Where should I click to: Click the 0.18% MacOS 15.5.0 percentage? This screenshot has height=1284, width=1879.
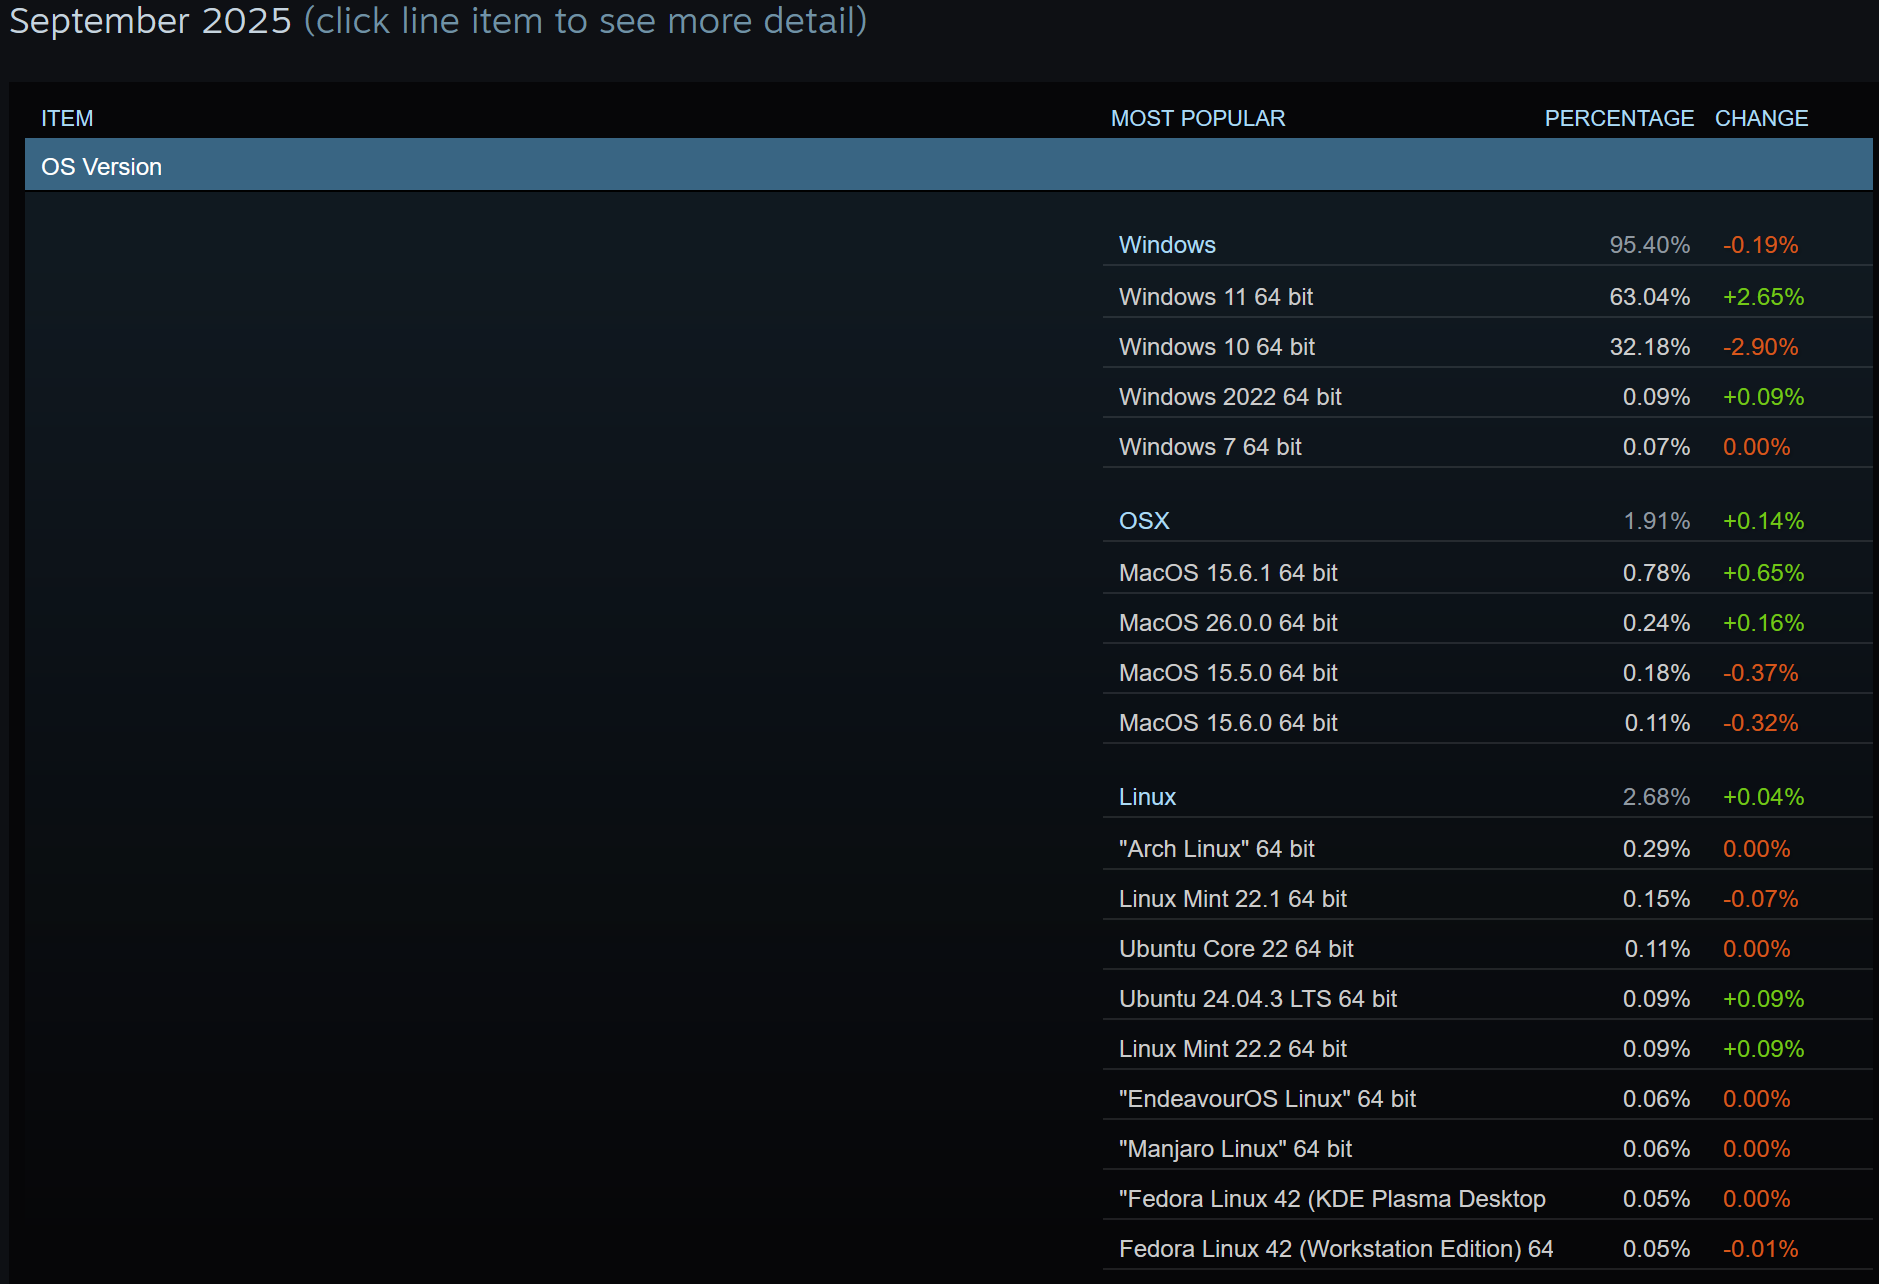pyautogui.click(x=1657, y=673)
